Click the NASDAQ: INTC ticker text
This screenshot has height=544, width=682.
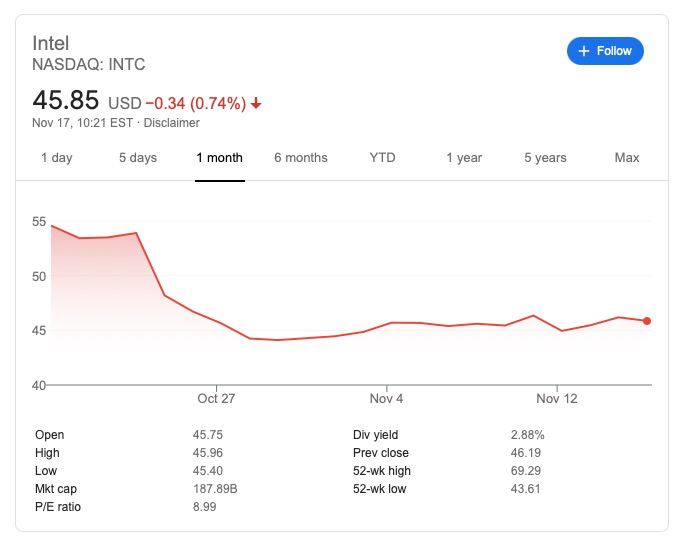pyautogui.click(x=89, y=64)
